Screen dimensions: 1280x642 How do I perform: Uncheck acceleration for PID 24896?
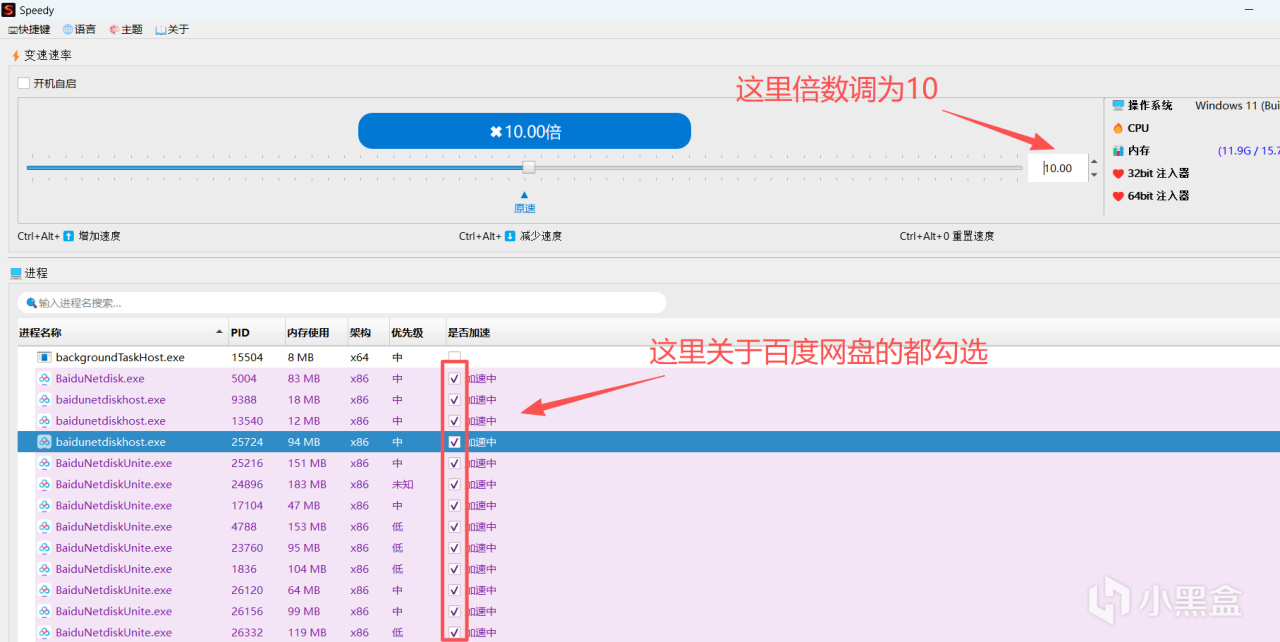tap(455, 484)
